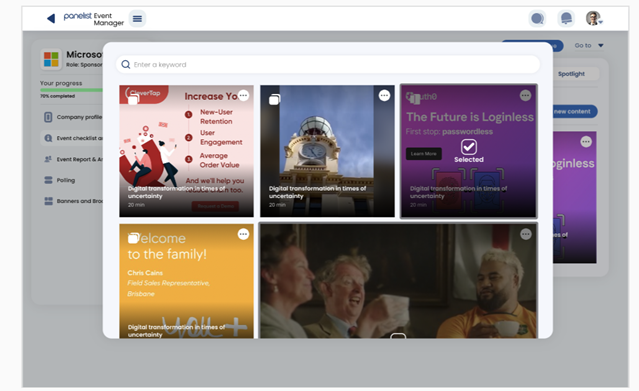Untick the Selected checkbox on Loginless card
This screenshot has height=391, width=639.
click(469, 147)
